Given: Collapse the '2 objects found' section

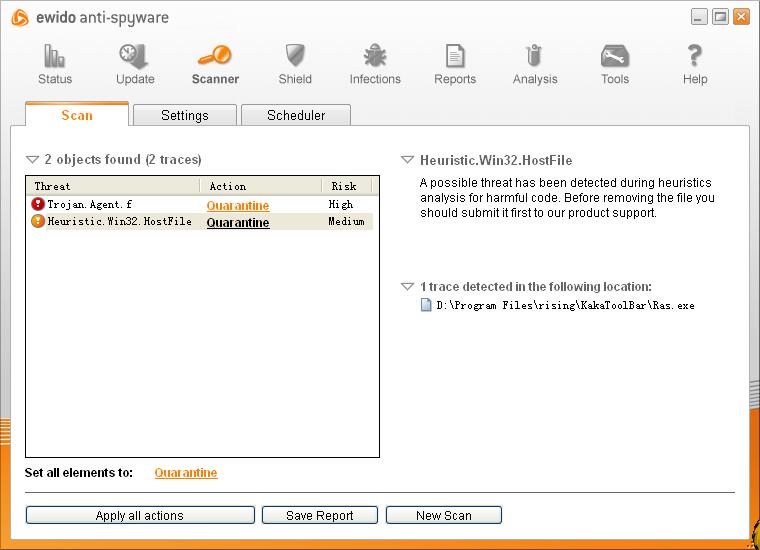Looking at the screenshot, I should (32, 159).
